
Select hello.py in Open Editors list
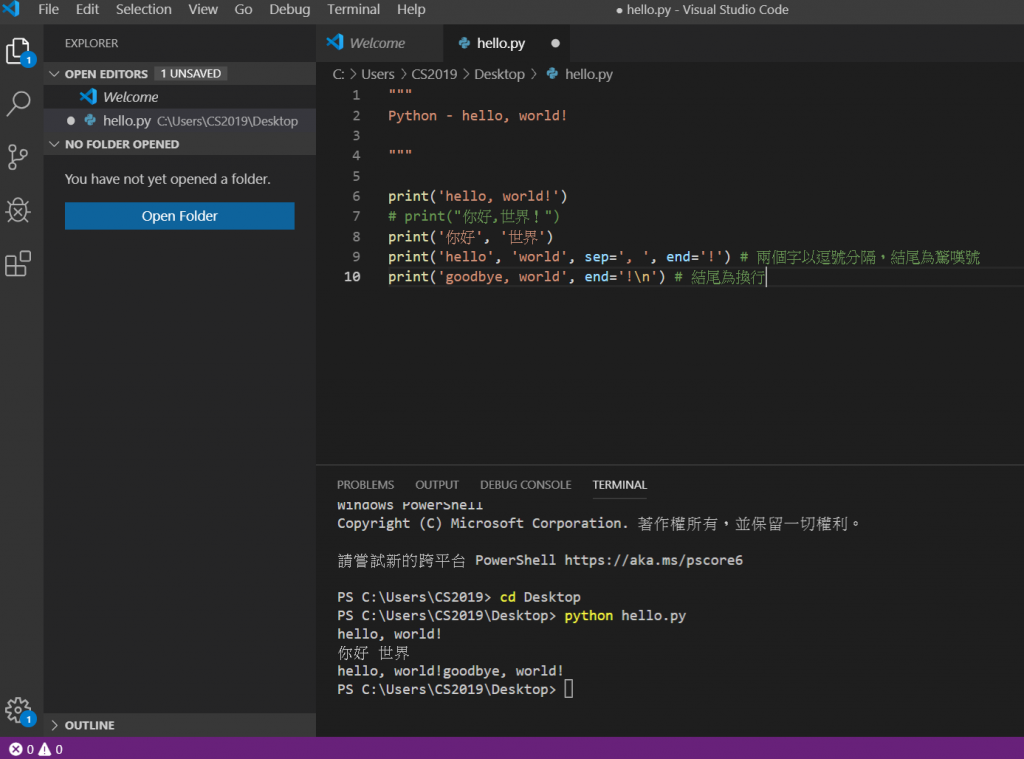pos(180,121)
